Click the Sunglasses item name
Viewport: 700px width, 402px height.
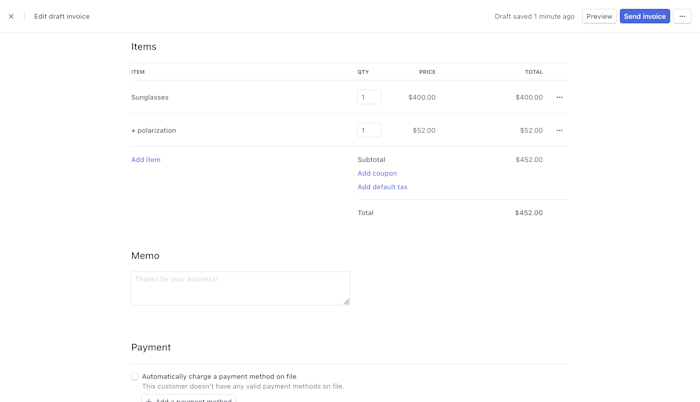coord(150,97)
